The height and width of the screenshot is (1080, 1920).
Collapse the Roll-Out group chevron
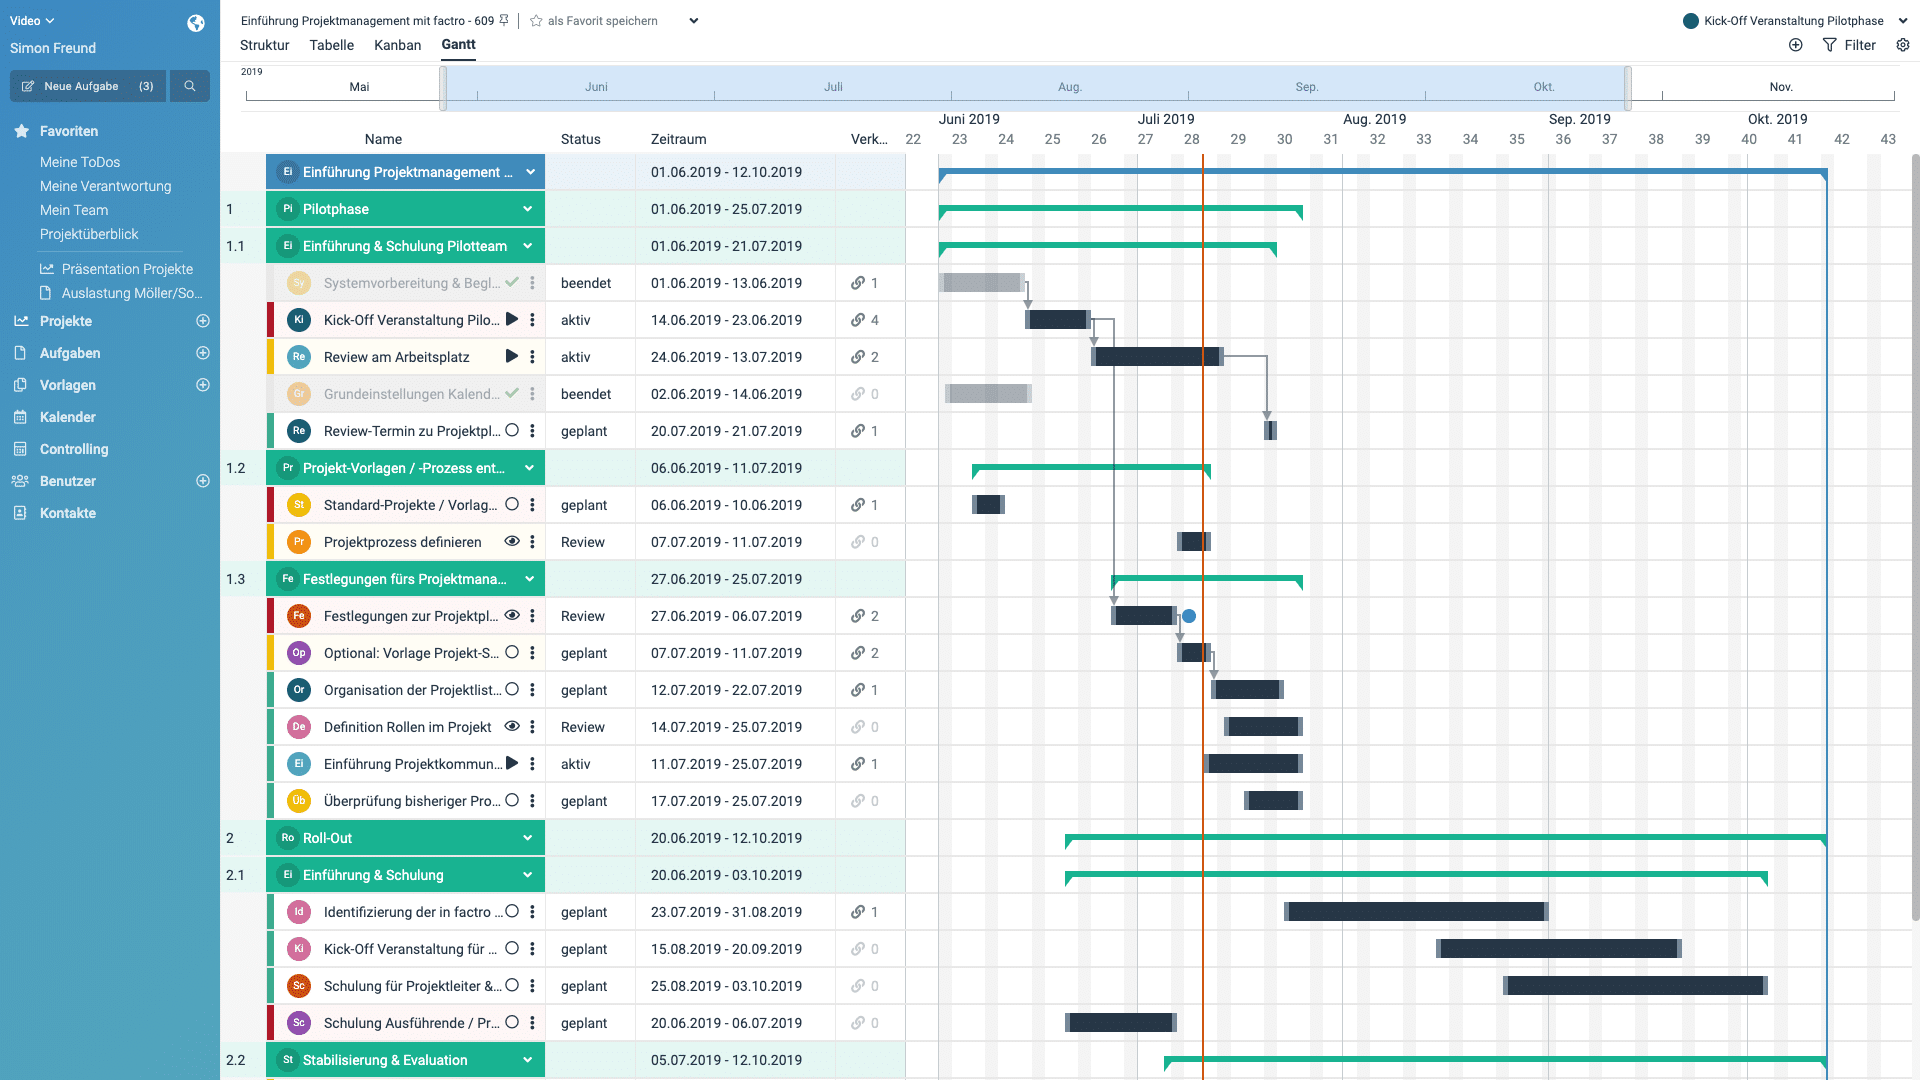tap(527, 838)
